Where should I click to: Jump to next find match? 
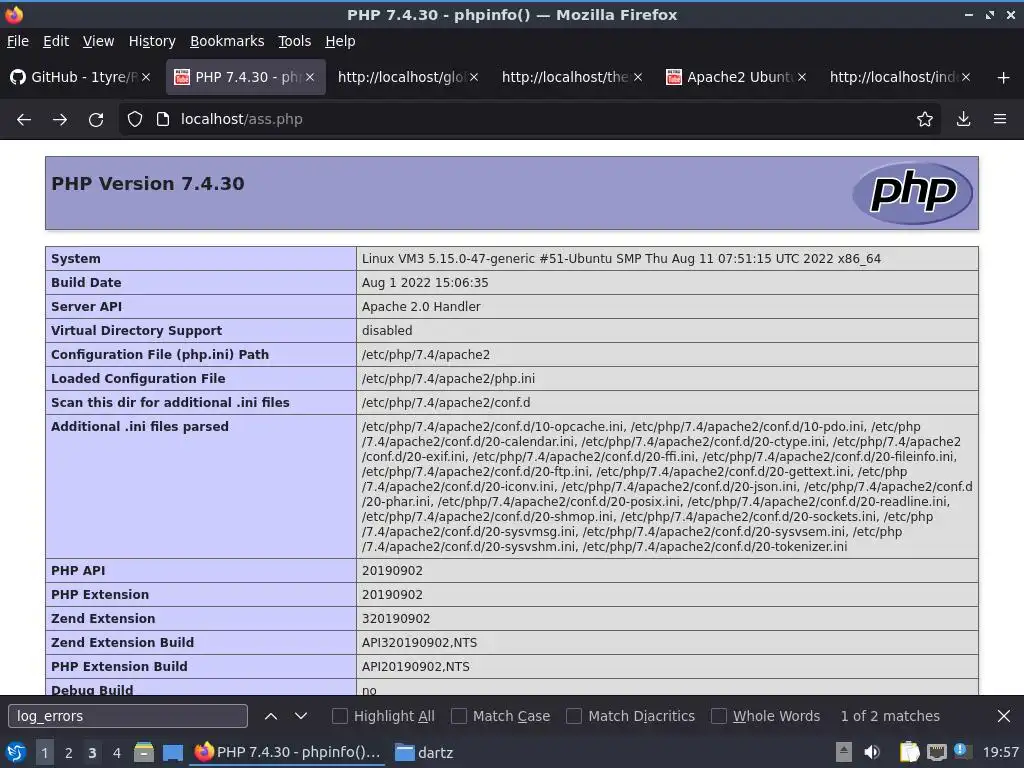coord(300,716)
